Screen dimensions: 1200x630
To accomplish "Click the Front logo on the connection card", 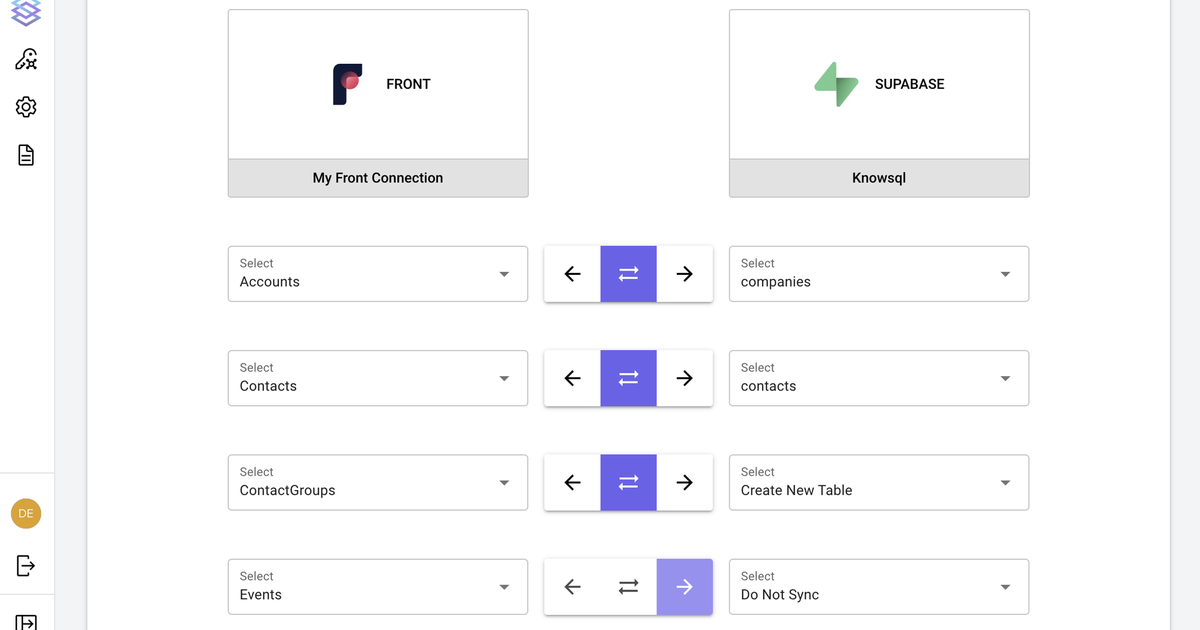I will tap(346, 84).
